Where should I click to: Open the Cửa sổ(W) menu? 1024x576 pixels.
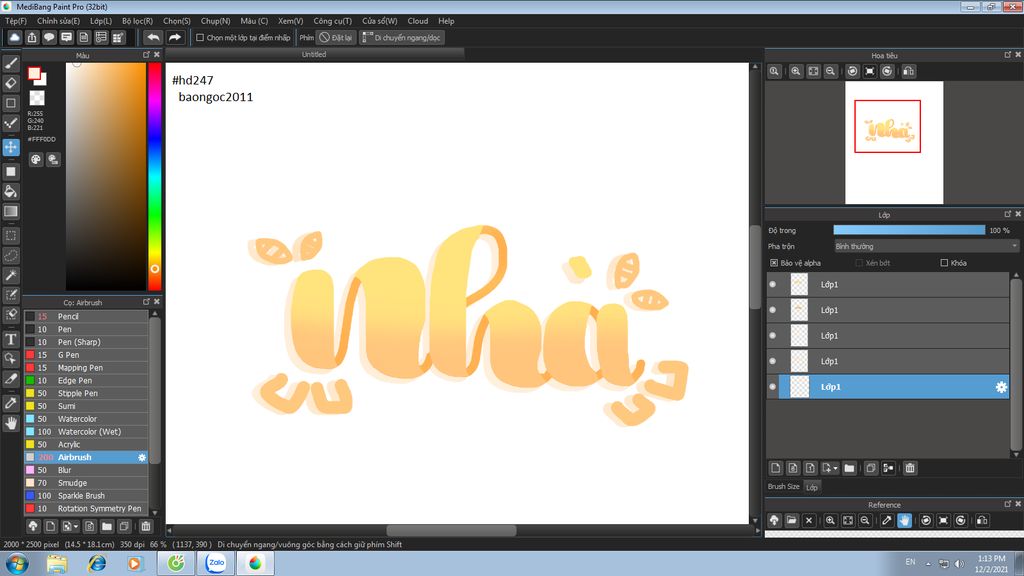click(x=379, y=21)
